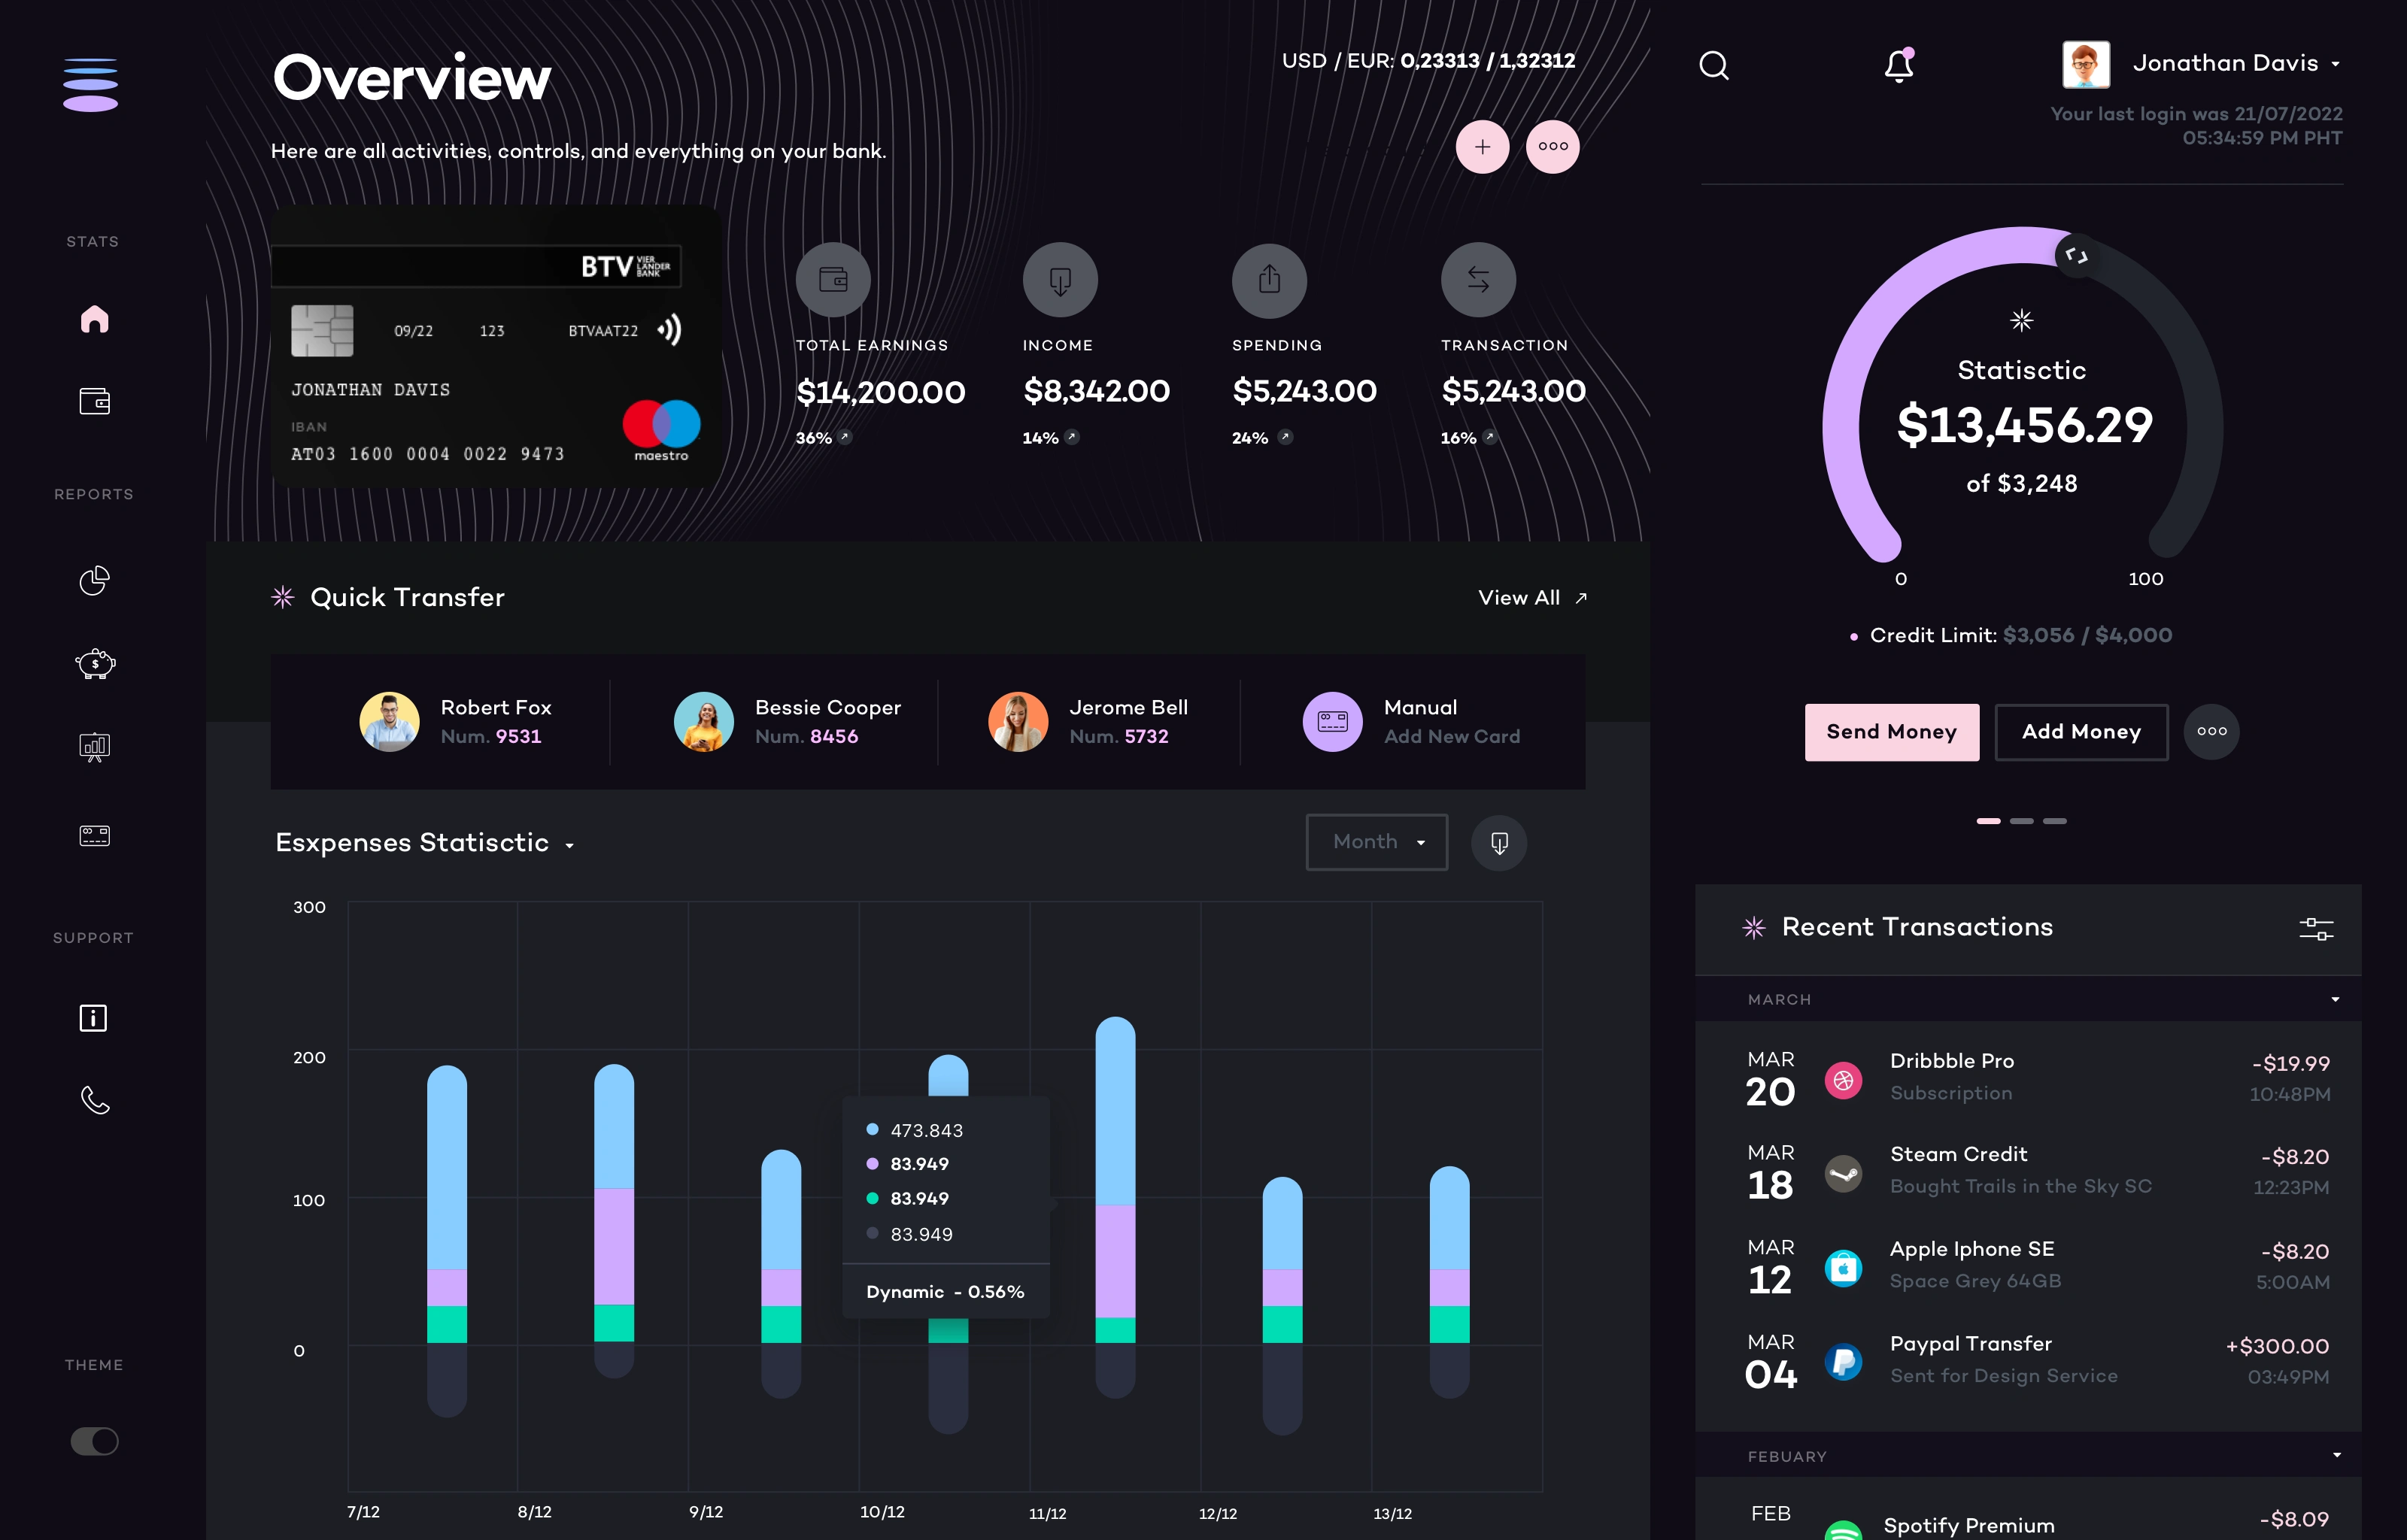This screenshot has height=1540, width=2407.
Task: Select third carousel page indicator
Action: [2055, 821]
